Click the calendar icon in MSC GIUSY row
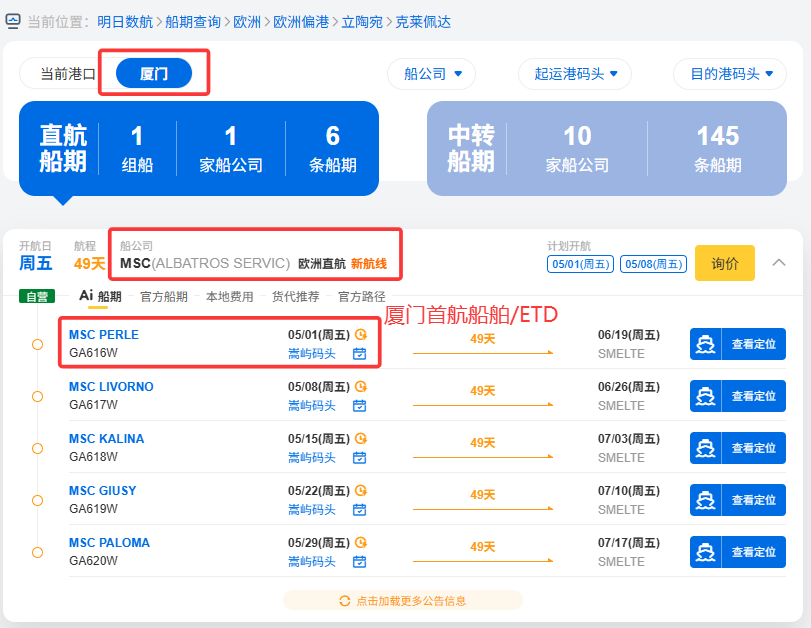 [x=360, y=509]
